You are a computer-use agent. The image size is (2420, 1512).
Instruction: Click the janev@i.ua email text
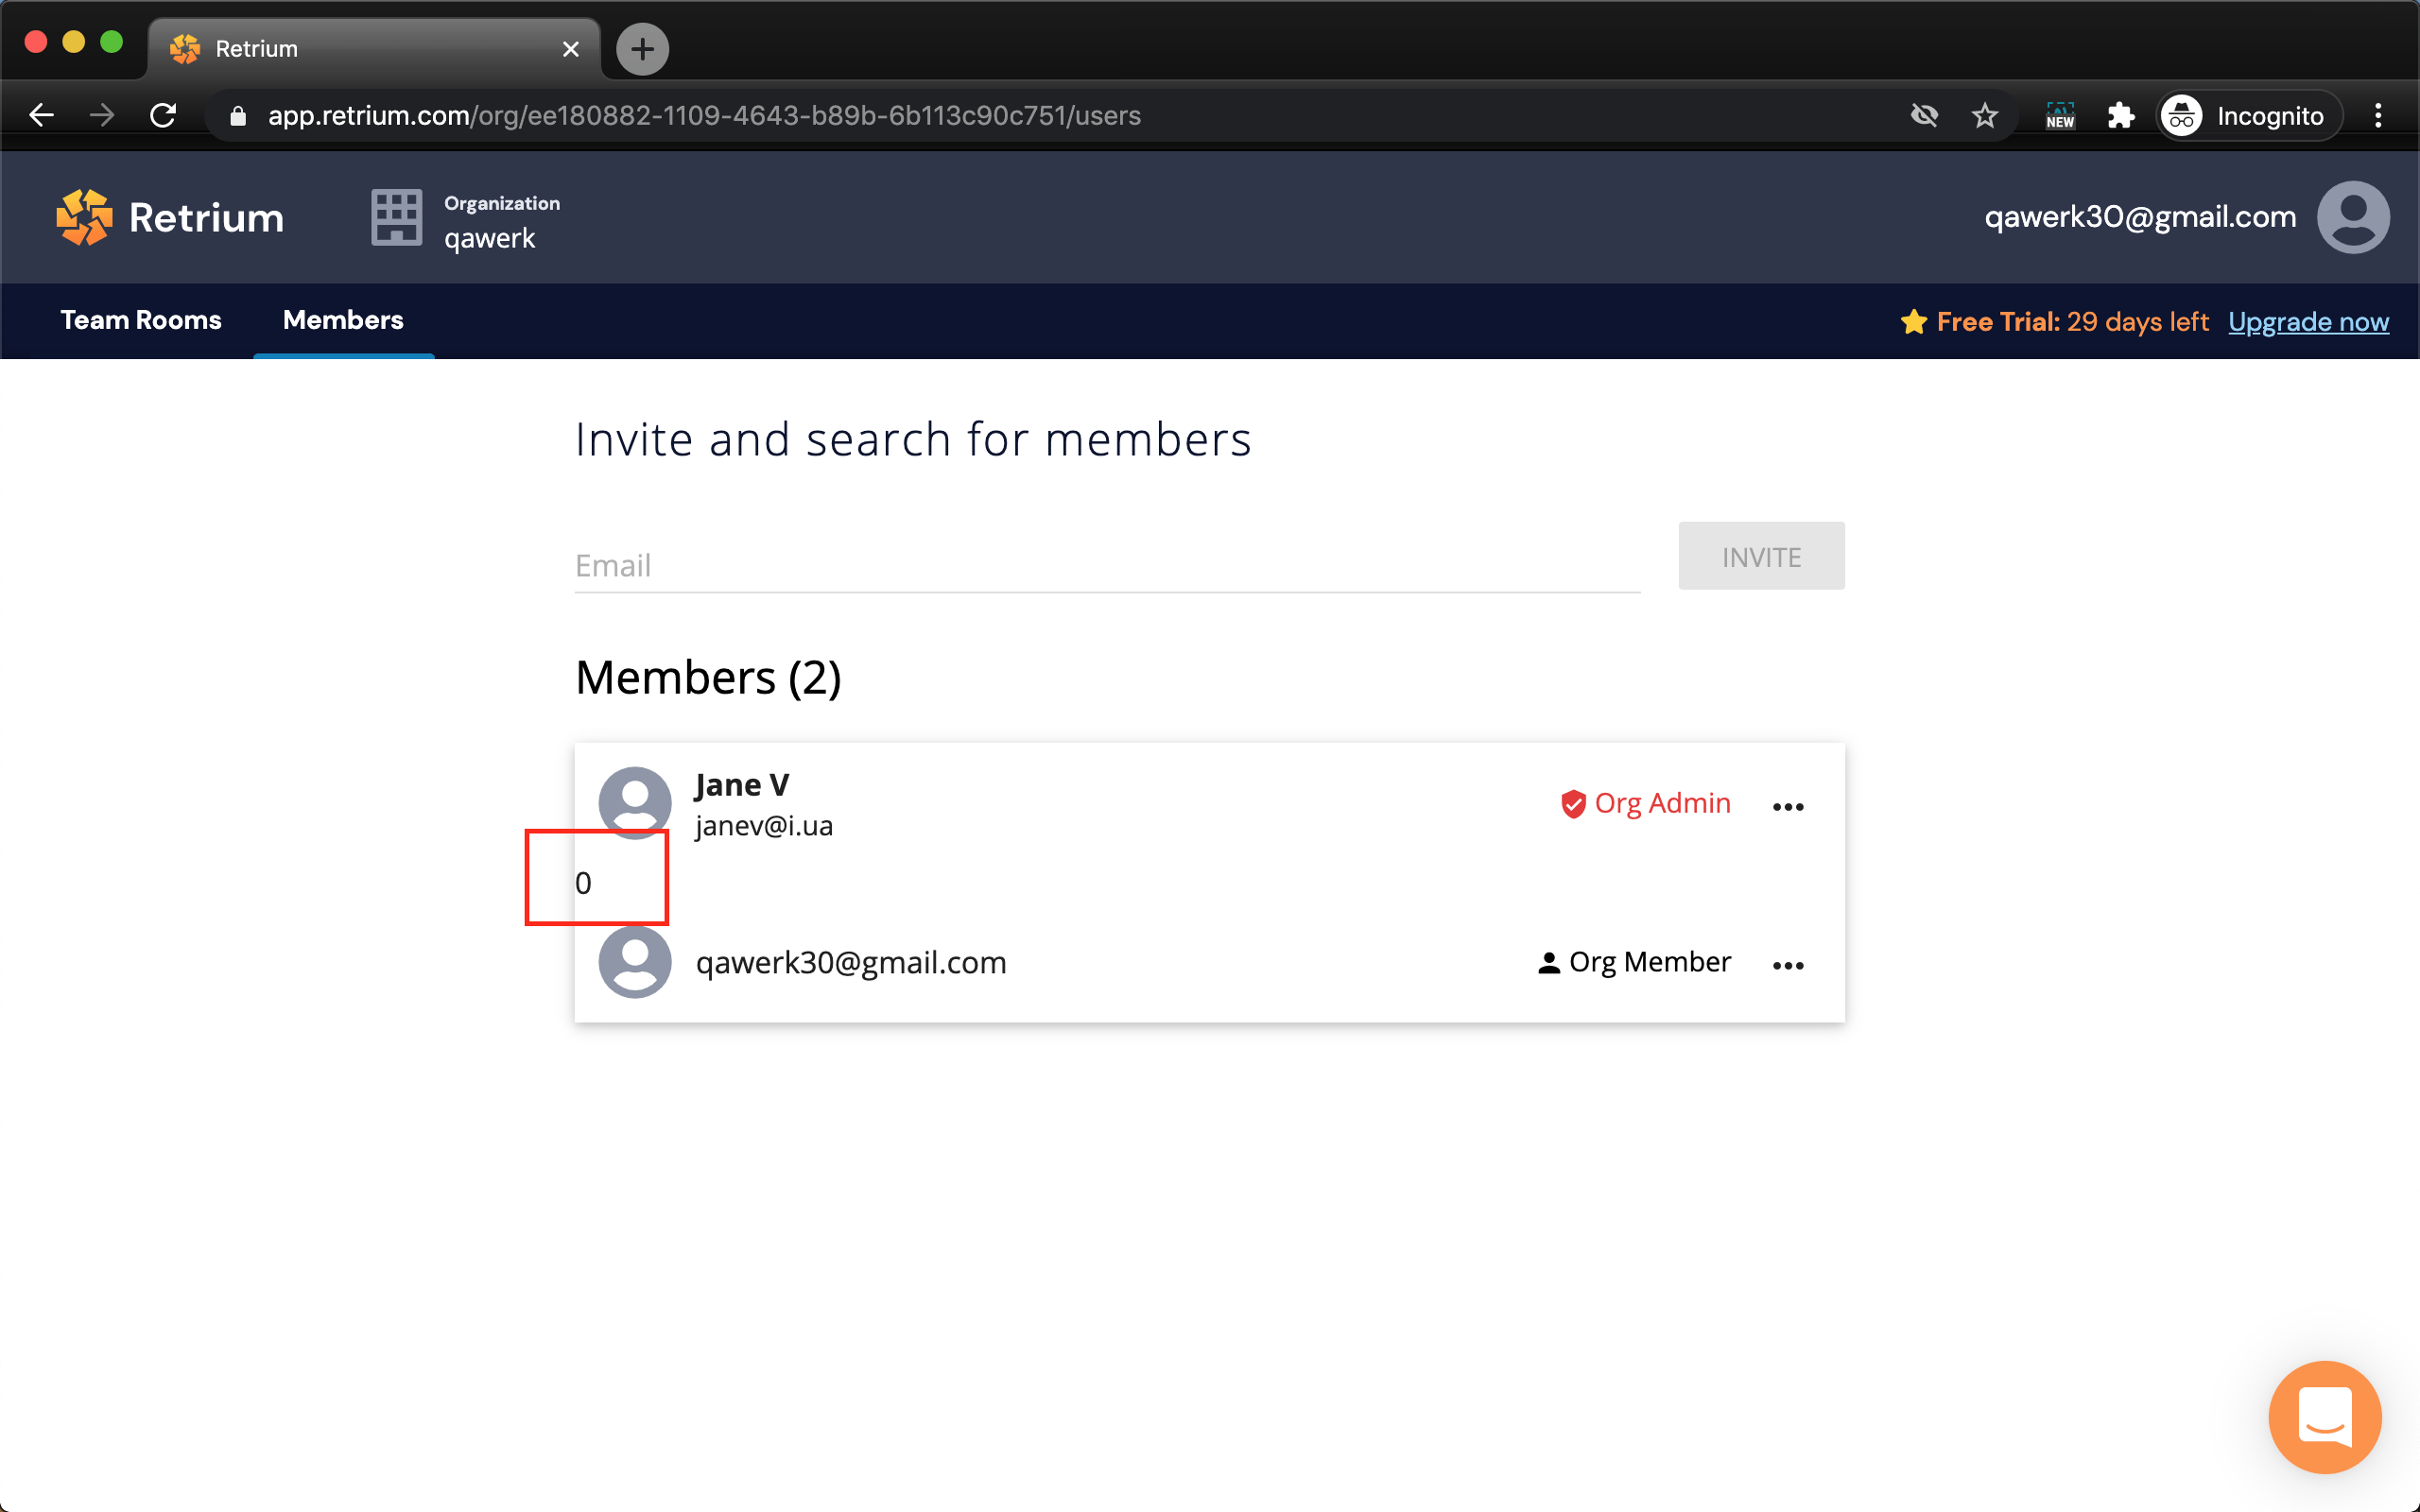(764, 826)
